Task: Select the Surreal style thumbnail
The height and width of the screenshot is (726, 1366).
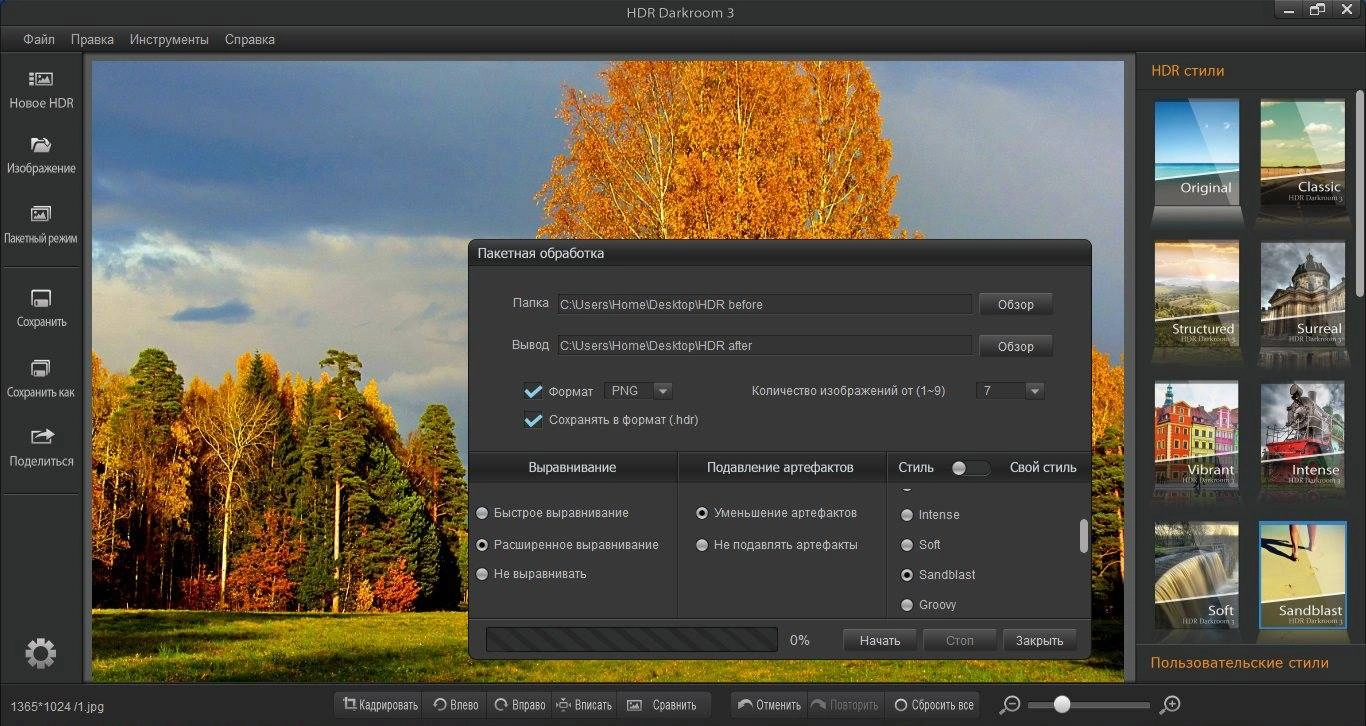Action: click(1302, 294)
